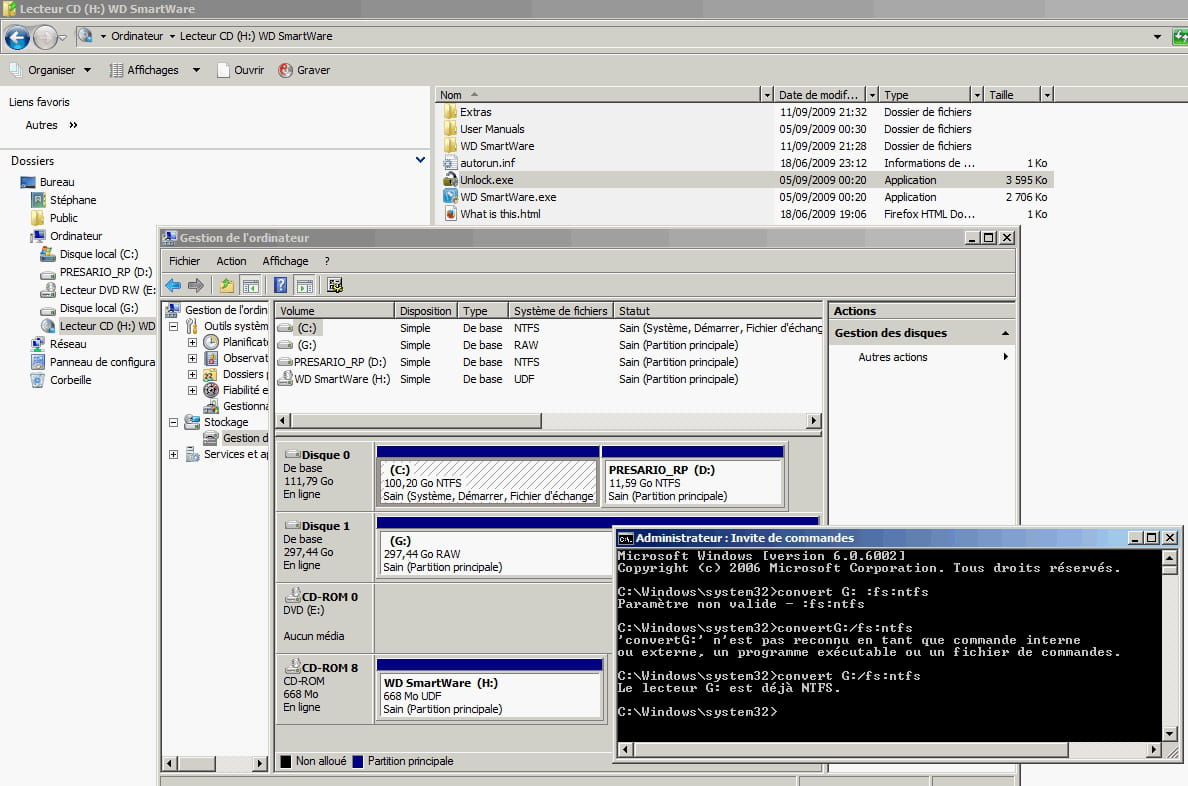This screenshot has height=786, width=1188.
Task: Click the Help icon in Computer Management toolbar
Action: (281, 285)
